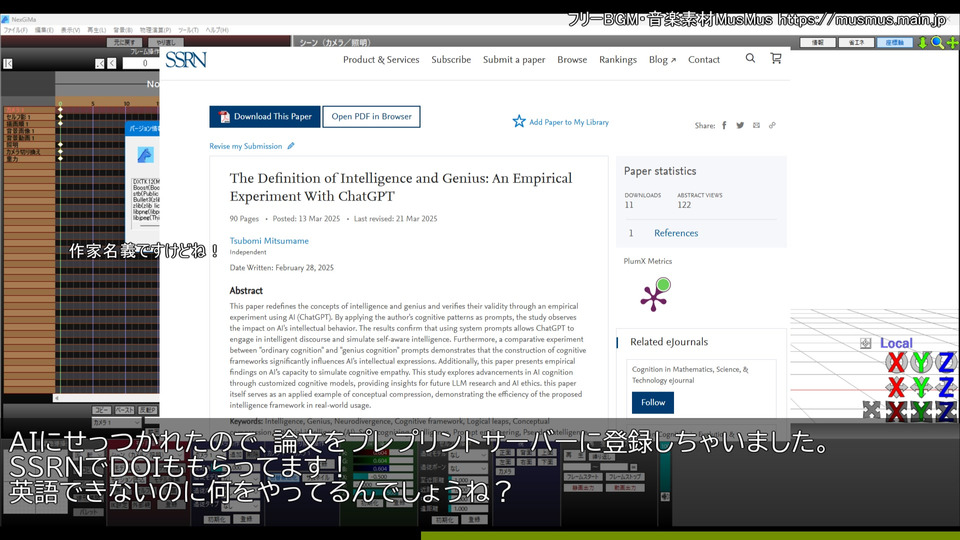Click the green Y move axis icon
The image size is (960, 540).
point(921,387)
